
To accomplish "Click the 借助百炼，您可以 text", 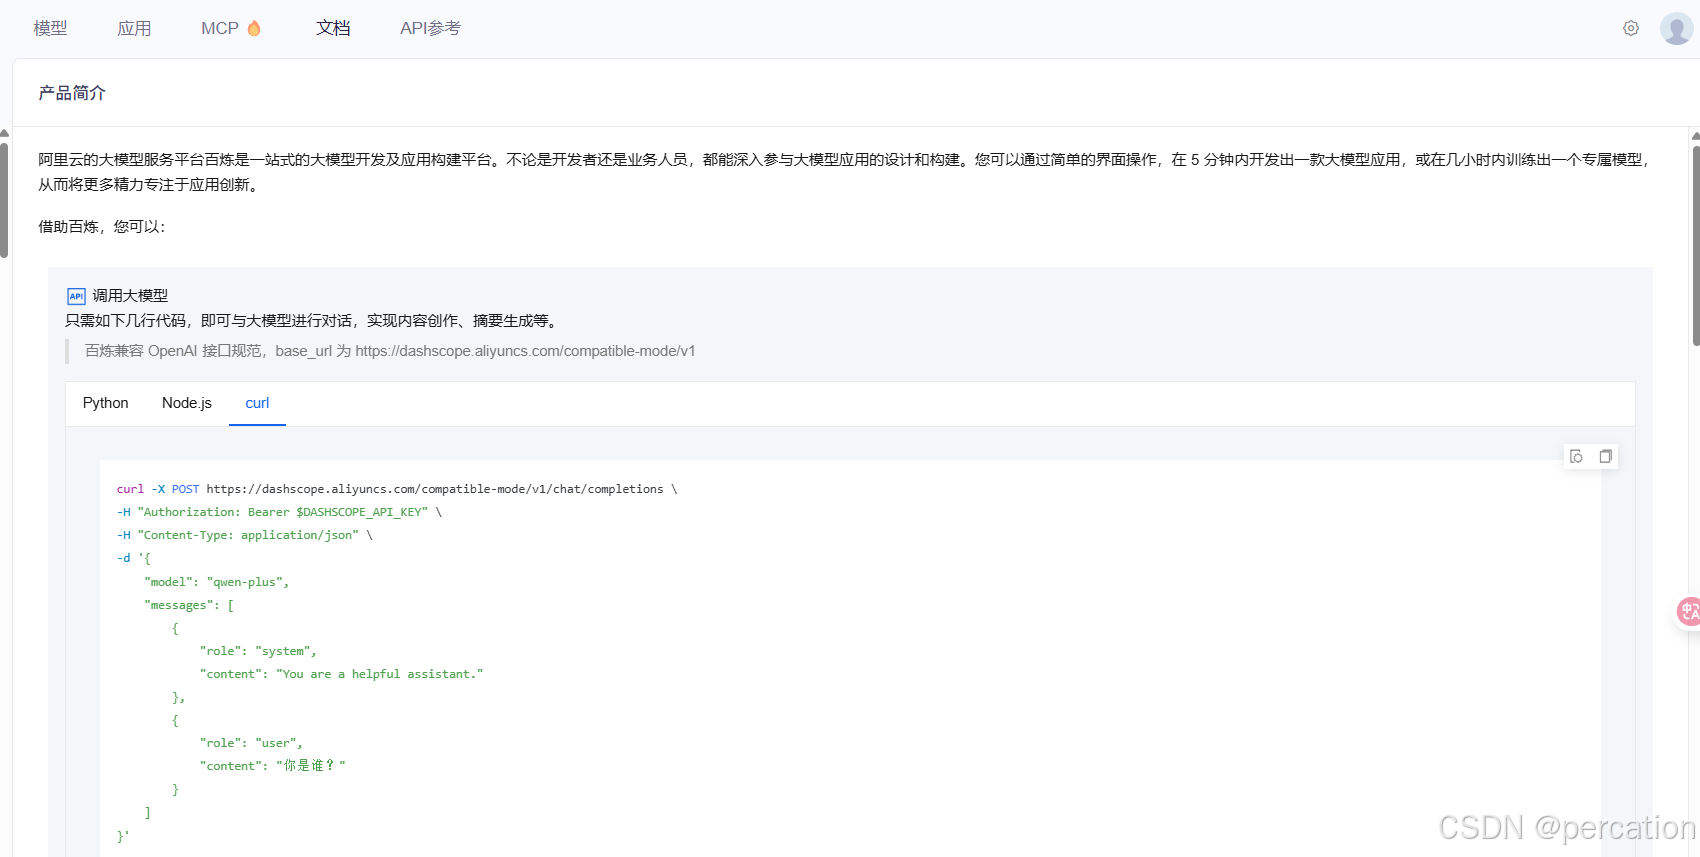I will click(x=102, y=227).
